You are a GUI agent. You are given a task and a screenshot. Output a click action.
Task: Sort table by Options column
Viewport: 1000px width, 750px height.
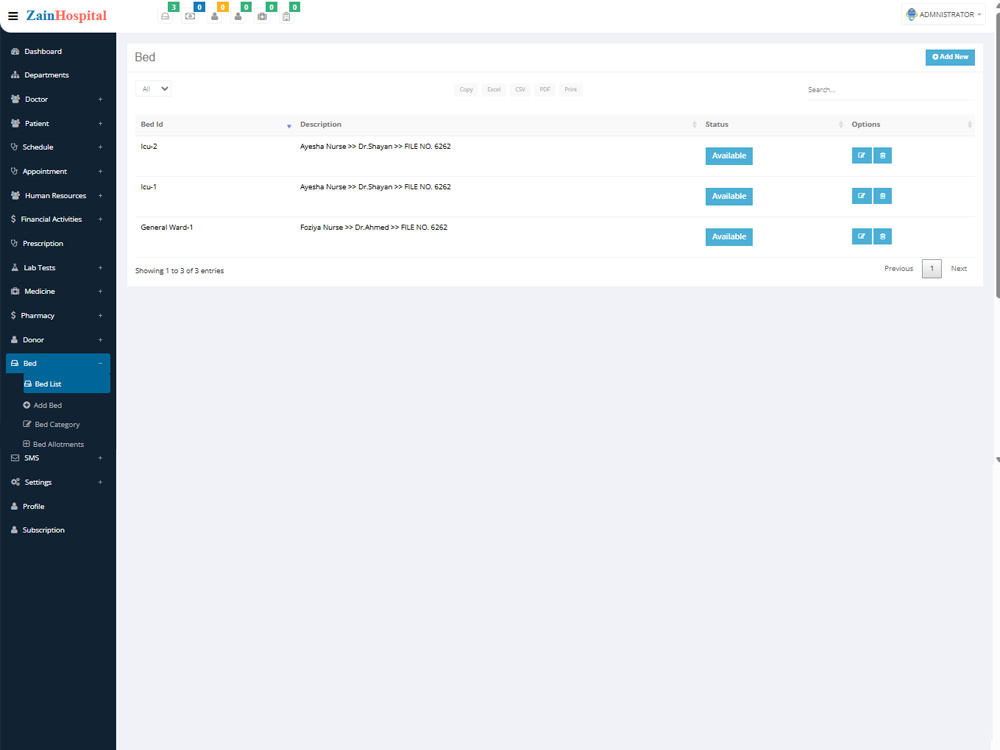click(x=910, y=124)
